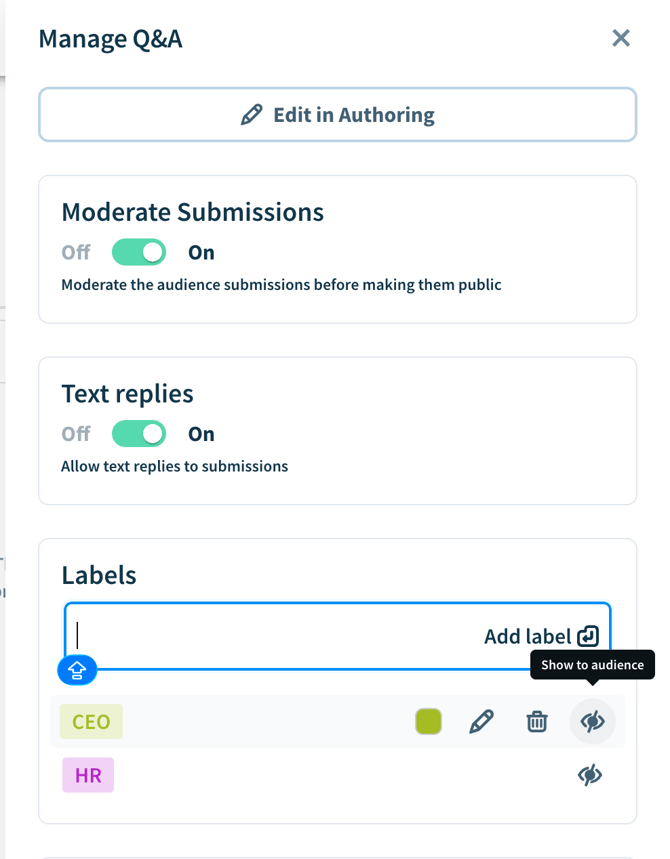Select the CEO label chip
The width and height of the screenshot is (670, 859).
pos(91,721)
